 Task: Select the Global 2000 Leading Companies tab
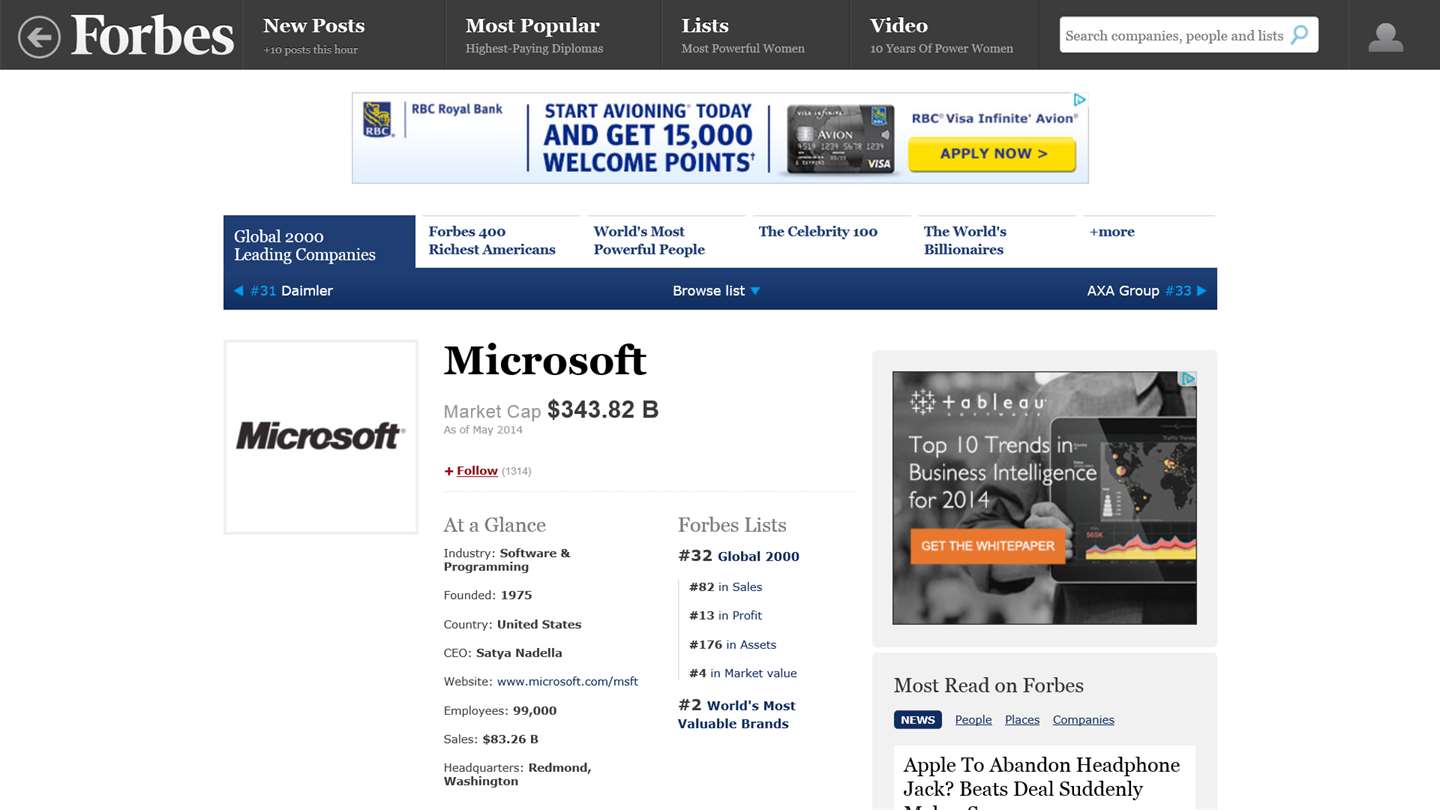click(319, 242)
